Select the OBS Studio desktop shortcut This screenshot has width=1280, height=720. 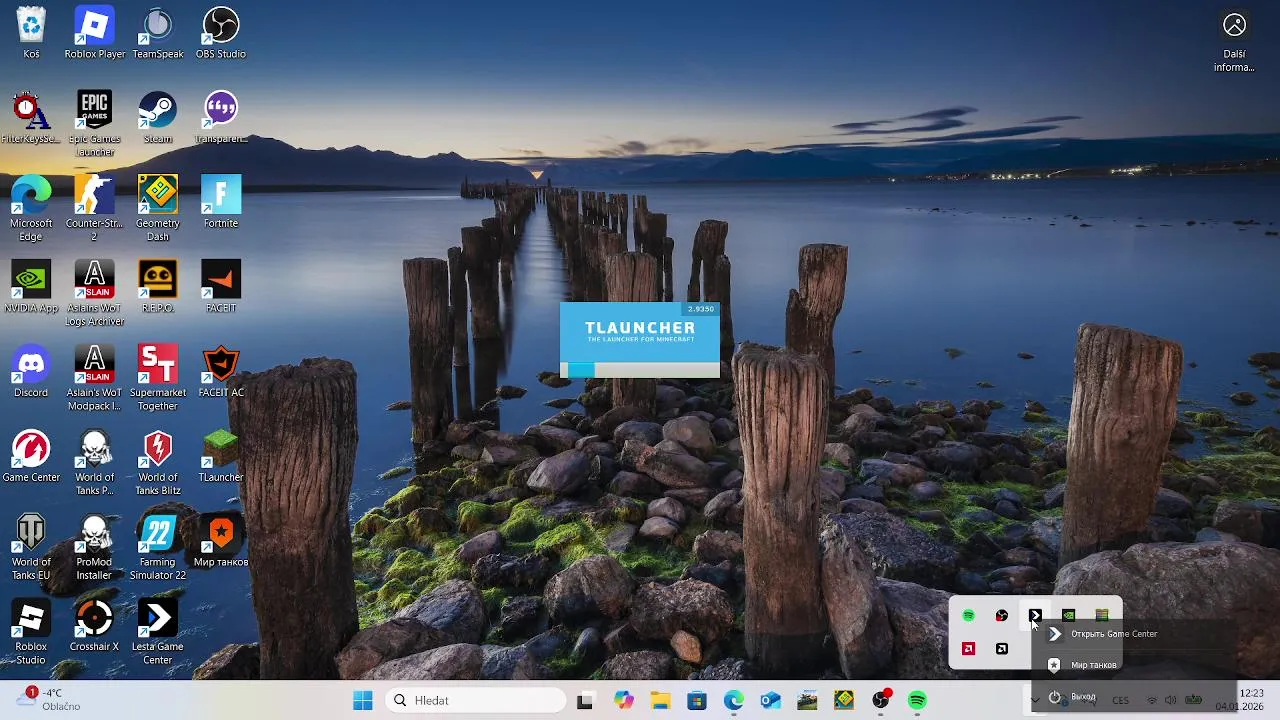tap(221, 33)
